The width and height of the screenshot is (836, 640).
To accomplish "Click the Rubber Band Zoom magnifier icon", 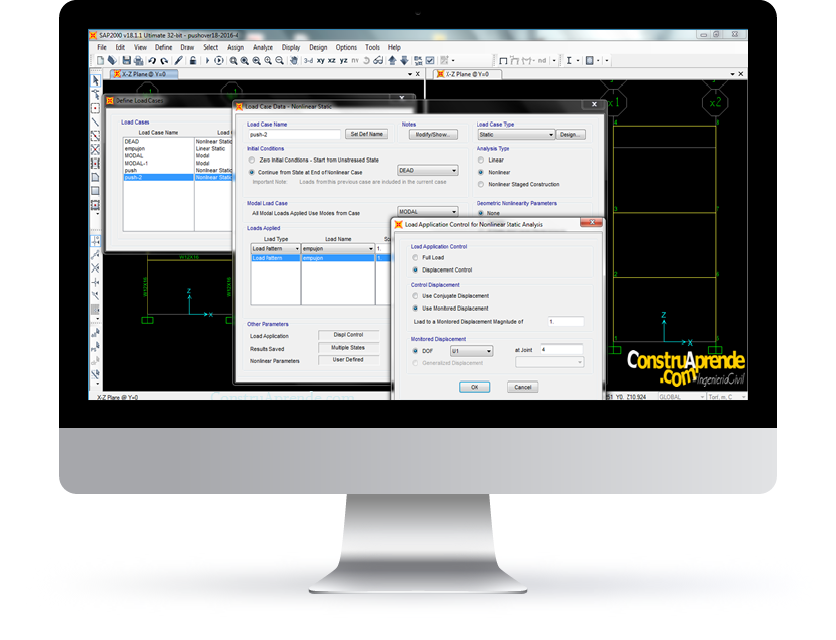I will coord(233,61).
